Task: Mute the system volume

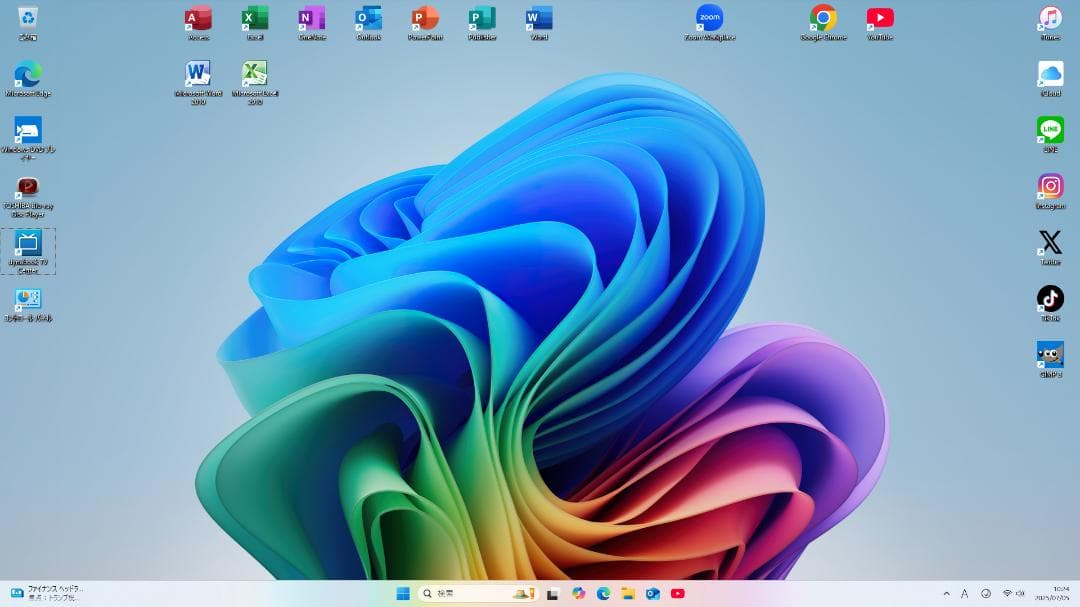Action: point(1020,593)
